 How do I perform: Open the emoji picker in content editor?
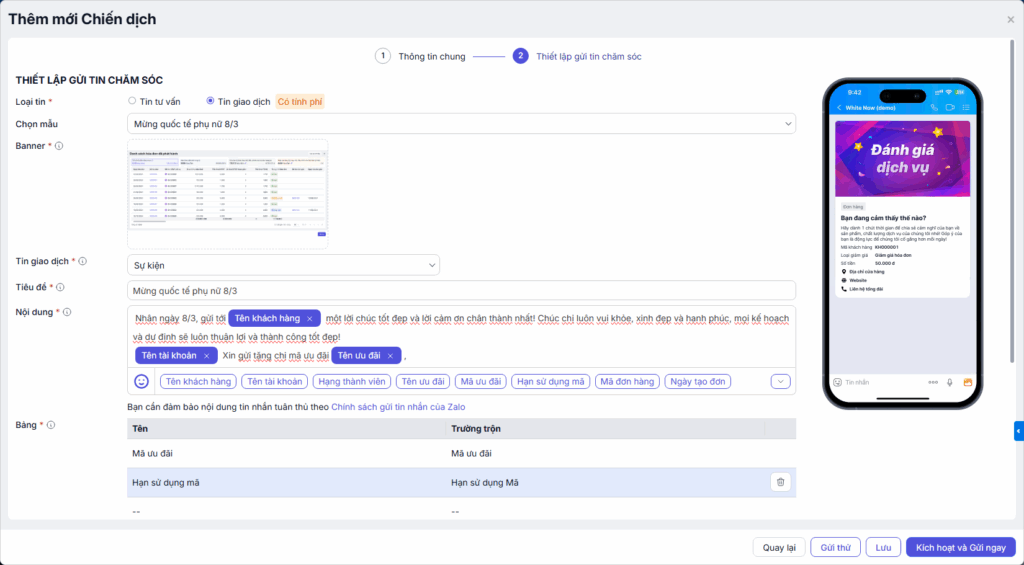[142, 381]
